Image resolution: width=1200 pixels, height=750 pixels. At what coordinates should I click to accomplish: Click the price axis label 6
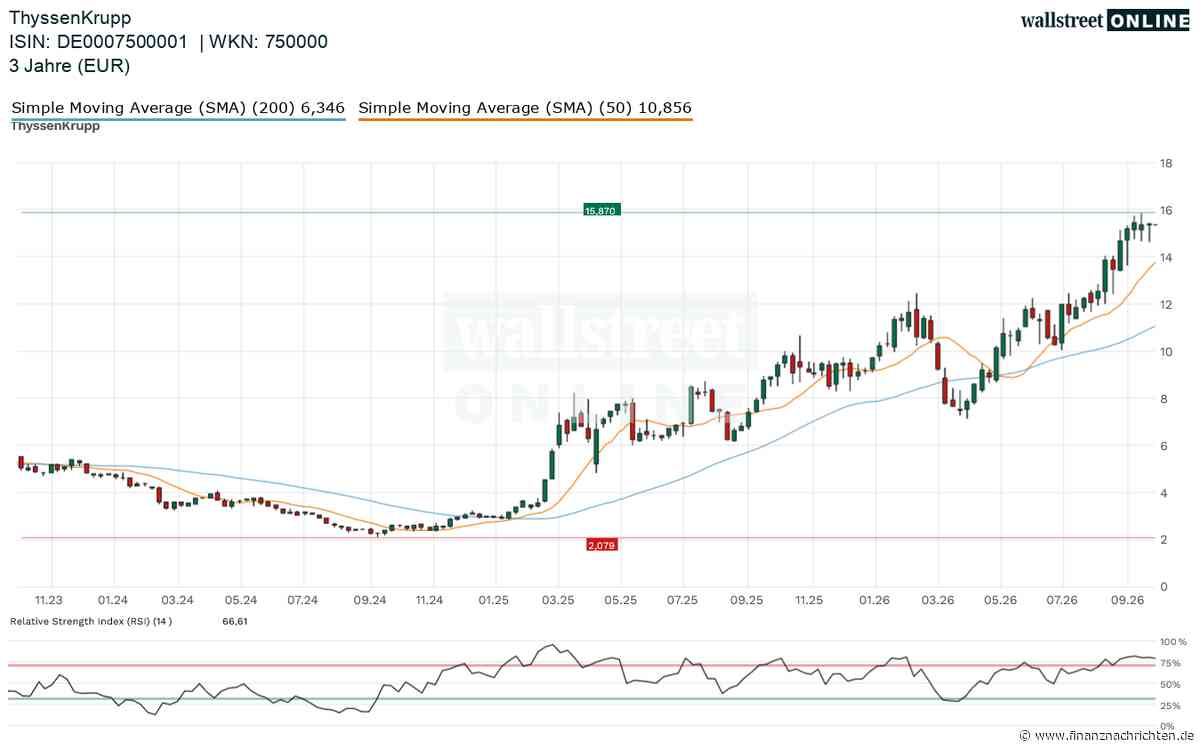1163,445
